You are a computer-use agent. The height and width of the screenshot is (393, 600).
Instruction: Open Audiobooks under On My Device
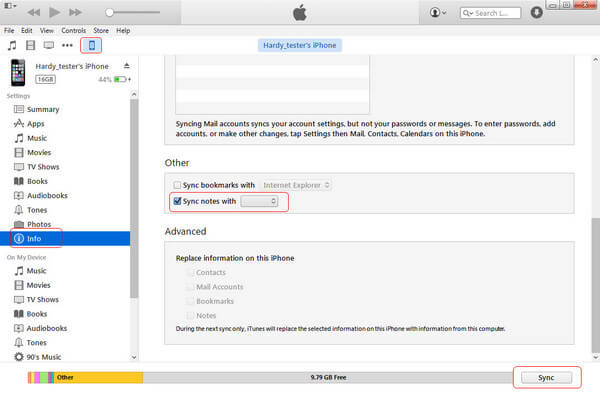(x=65, y=328)
